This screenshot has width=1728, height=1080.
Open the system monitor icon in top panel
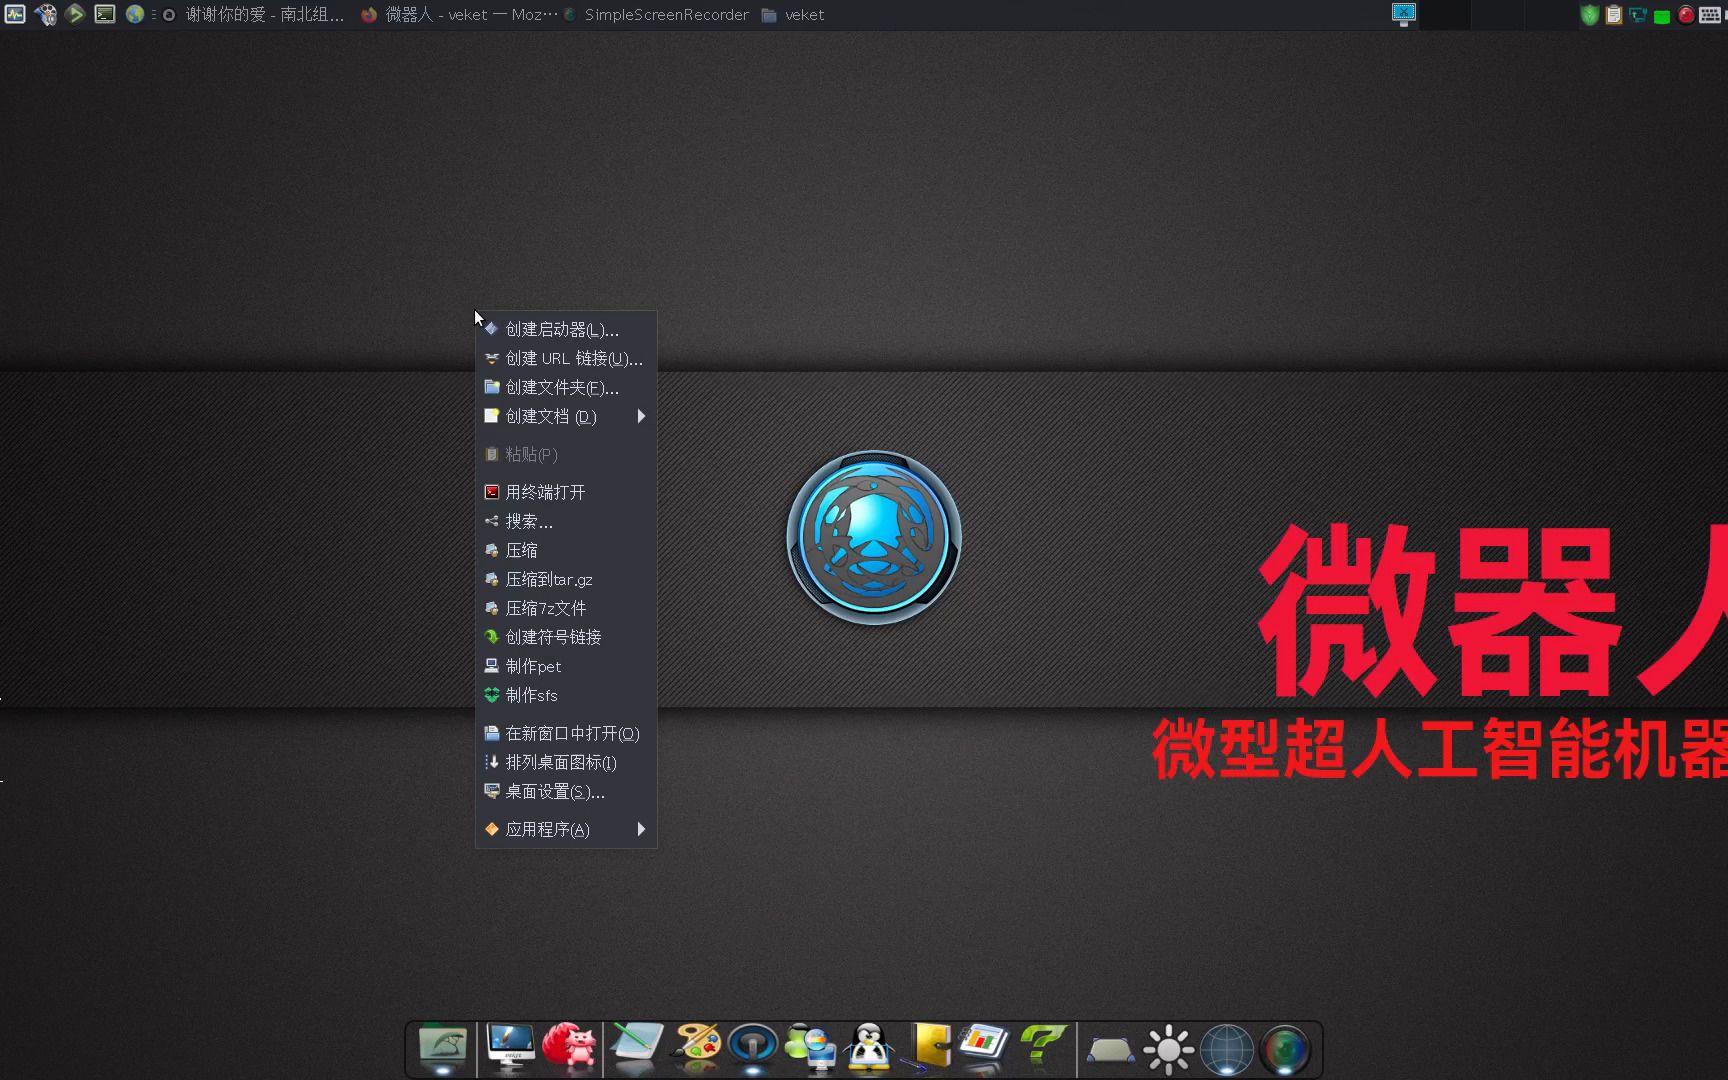(15, 14)
